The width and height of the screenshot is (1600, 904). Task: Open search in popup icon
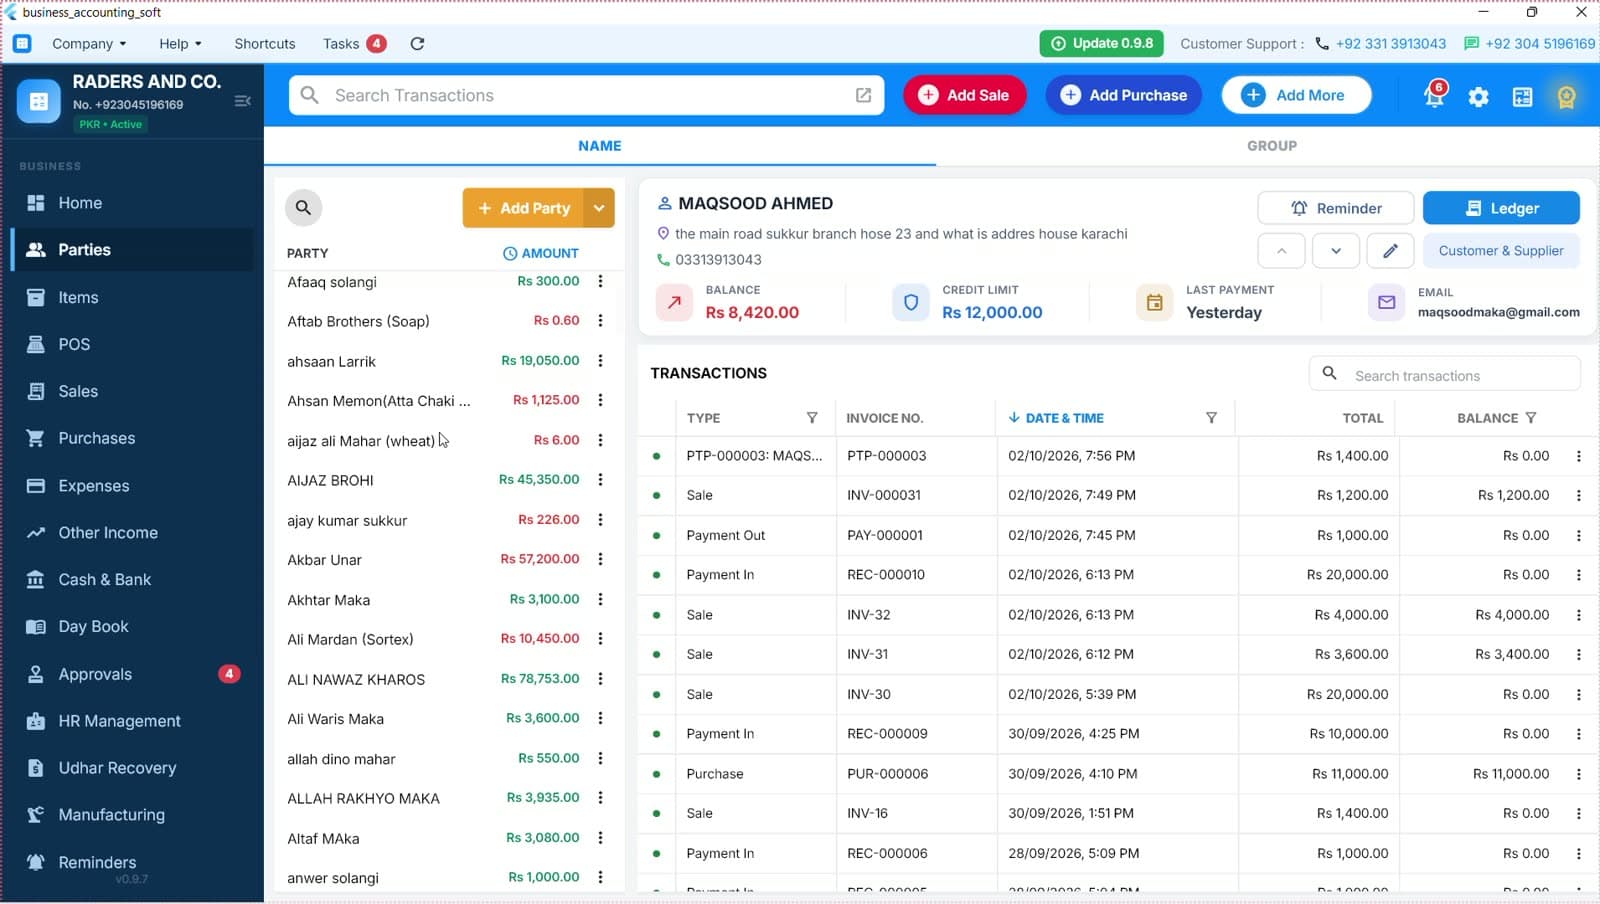(x=863, y=95)
